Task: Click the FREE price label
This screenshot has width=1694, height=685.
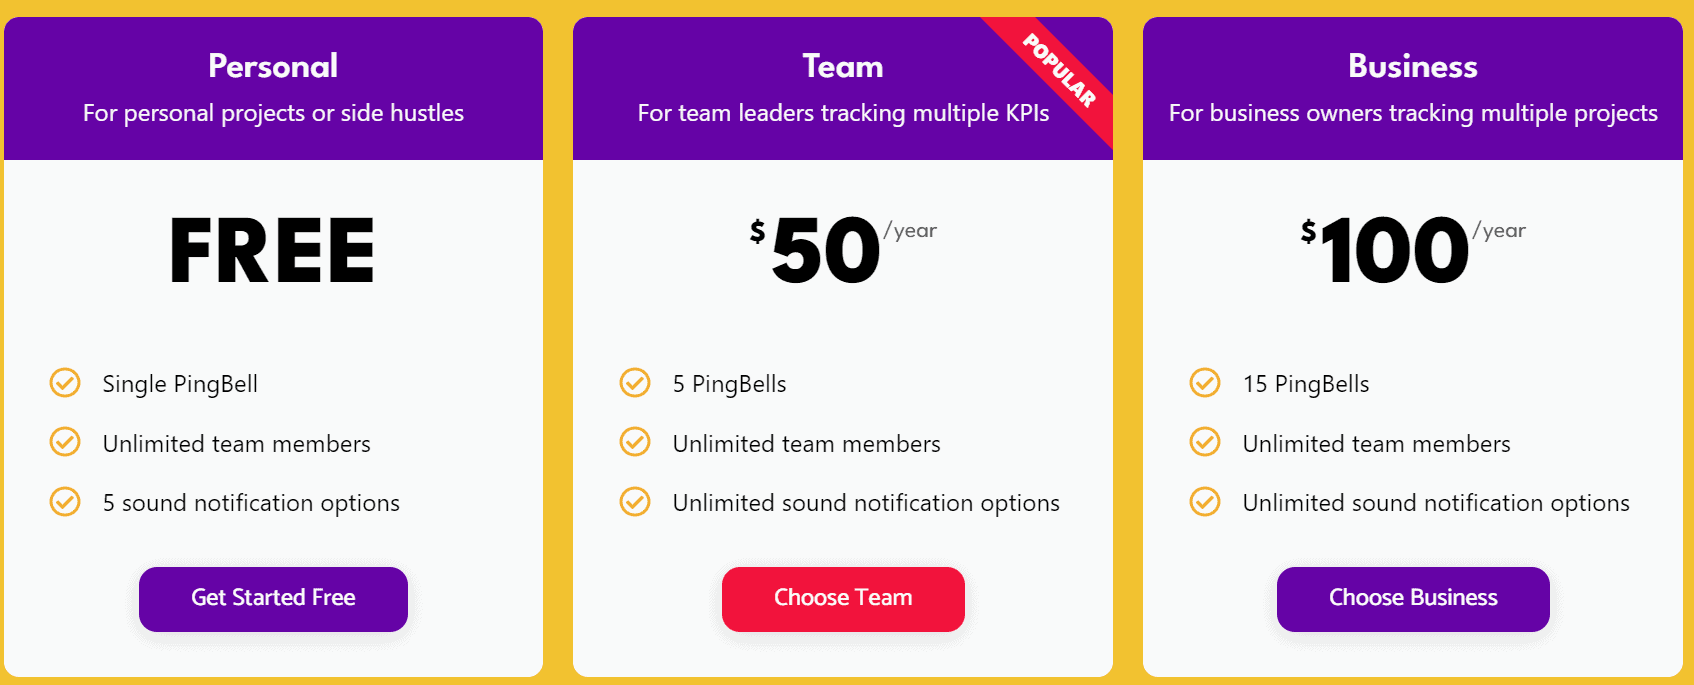Action: [x=272, y=250]
